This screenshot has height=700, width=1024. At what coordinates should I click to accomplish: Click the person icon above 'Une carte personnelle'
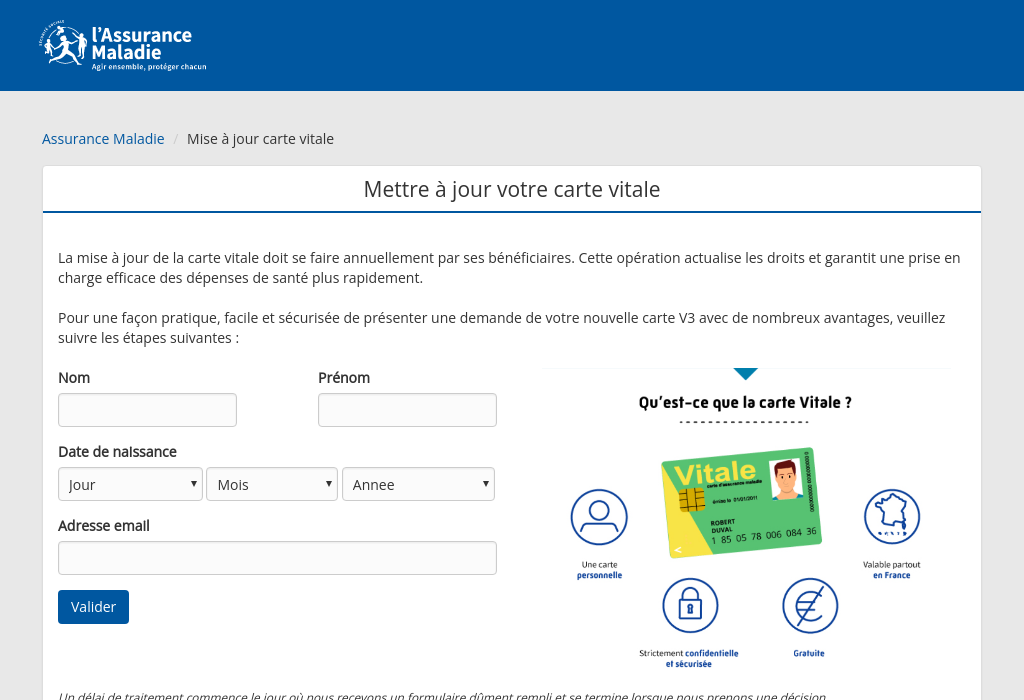click(599, 517)
